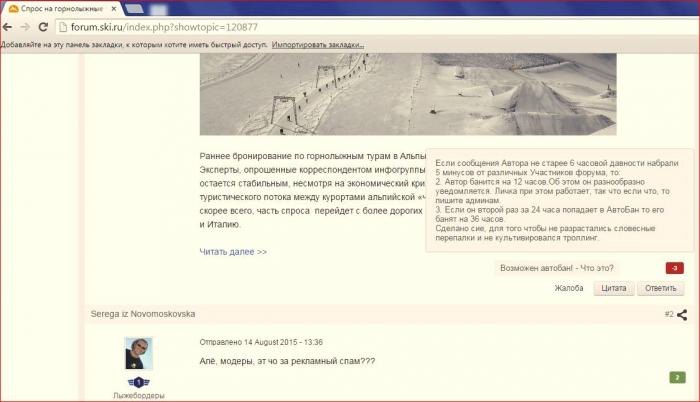Open Serega iz Novomoskovska's profile name
This screenshot has width=700, height=402.
click(x=143, y=314)
